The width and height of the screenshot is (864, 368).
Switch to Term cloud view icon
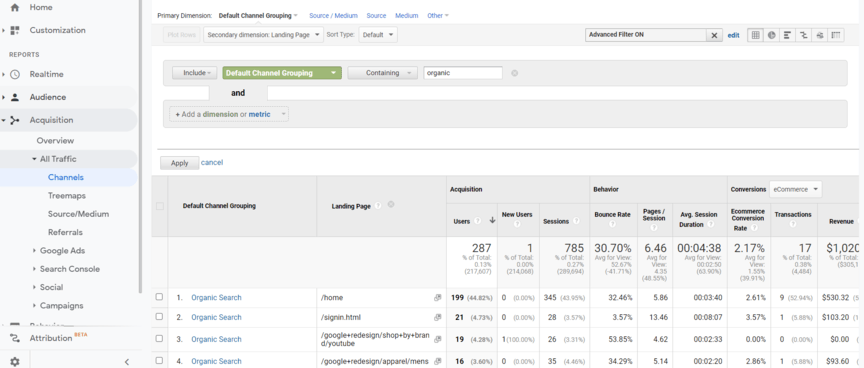[x=820, y=35]
